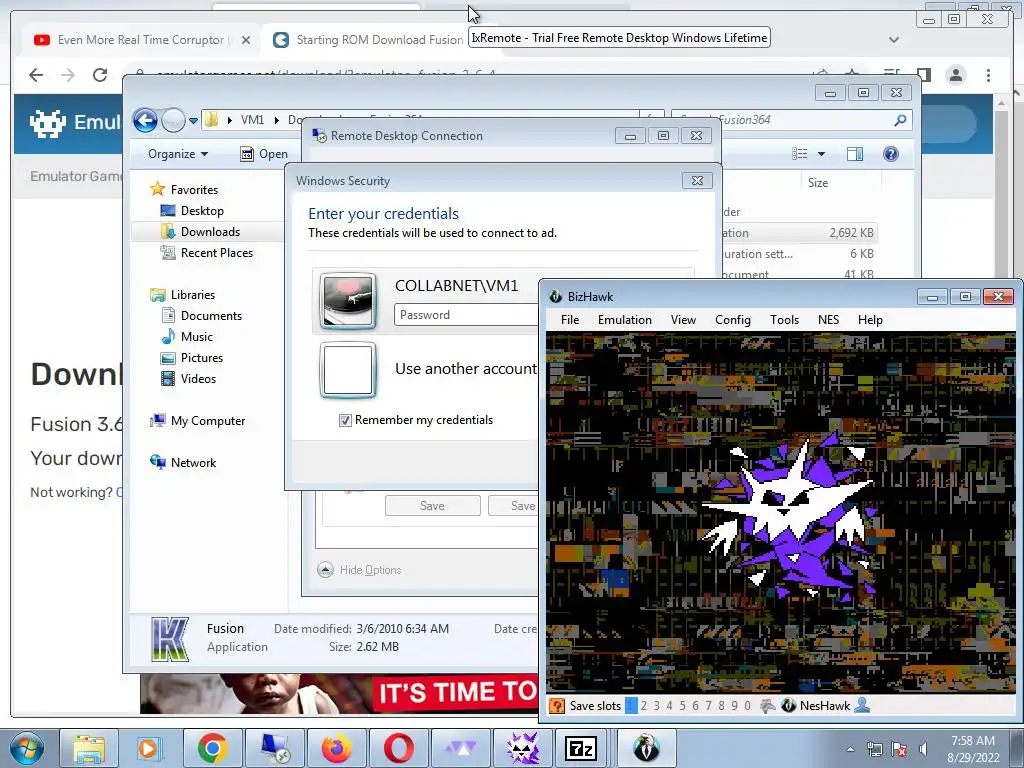The width and height of the screenshot is (1024, 768).
Task: Open Explorer recent locations dropdown arrow
Action: (x=193, y=121)
